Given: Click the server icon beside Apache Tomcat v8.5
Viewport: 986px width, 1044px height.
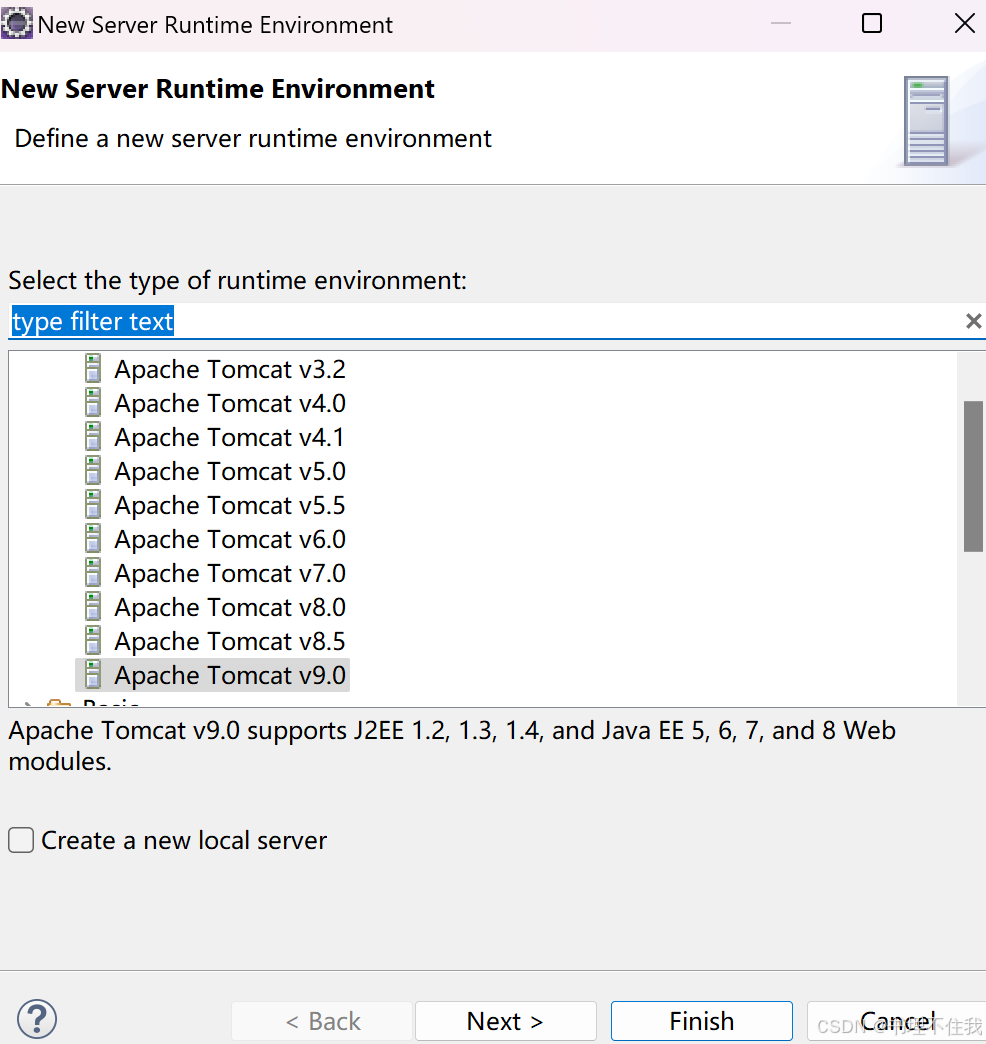Looking at the screenshot, I should click(93, 640).
